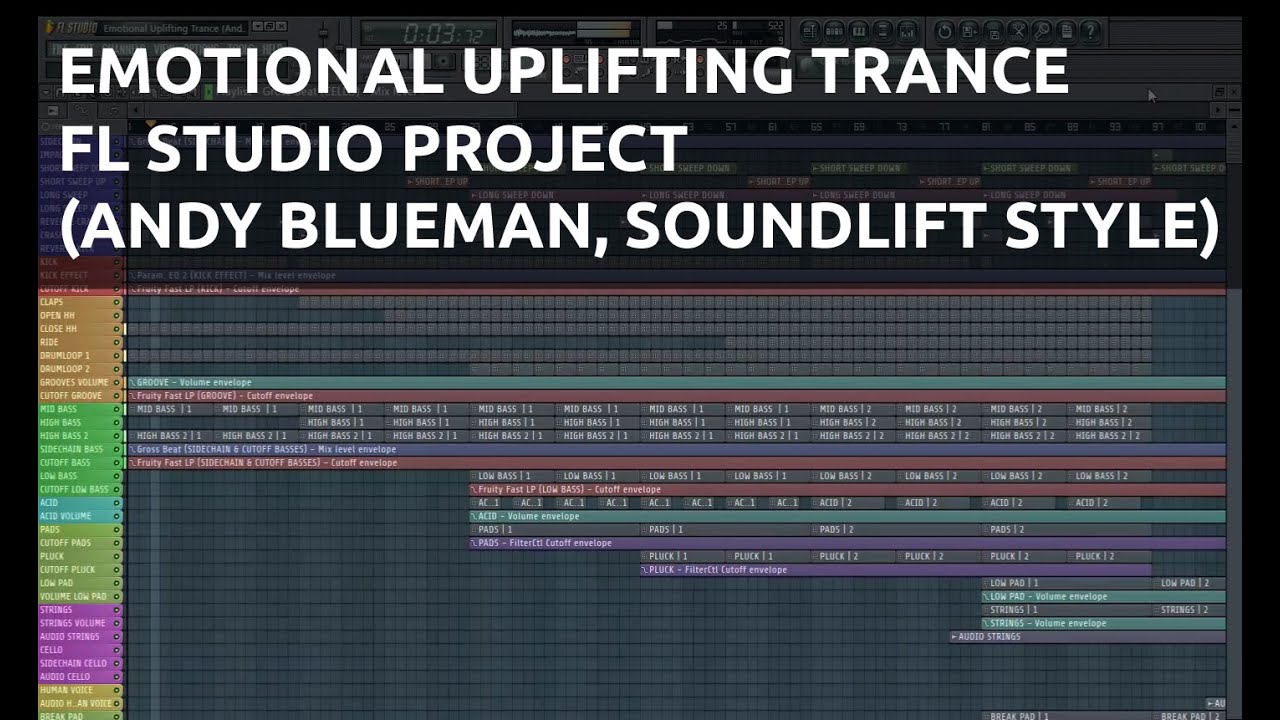Select Fruity Fast LP (LOW BASS) Cutoff envelope
The image size is (1280, 720).
tap(848, 490)
